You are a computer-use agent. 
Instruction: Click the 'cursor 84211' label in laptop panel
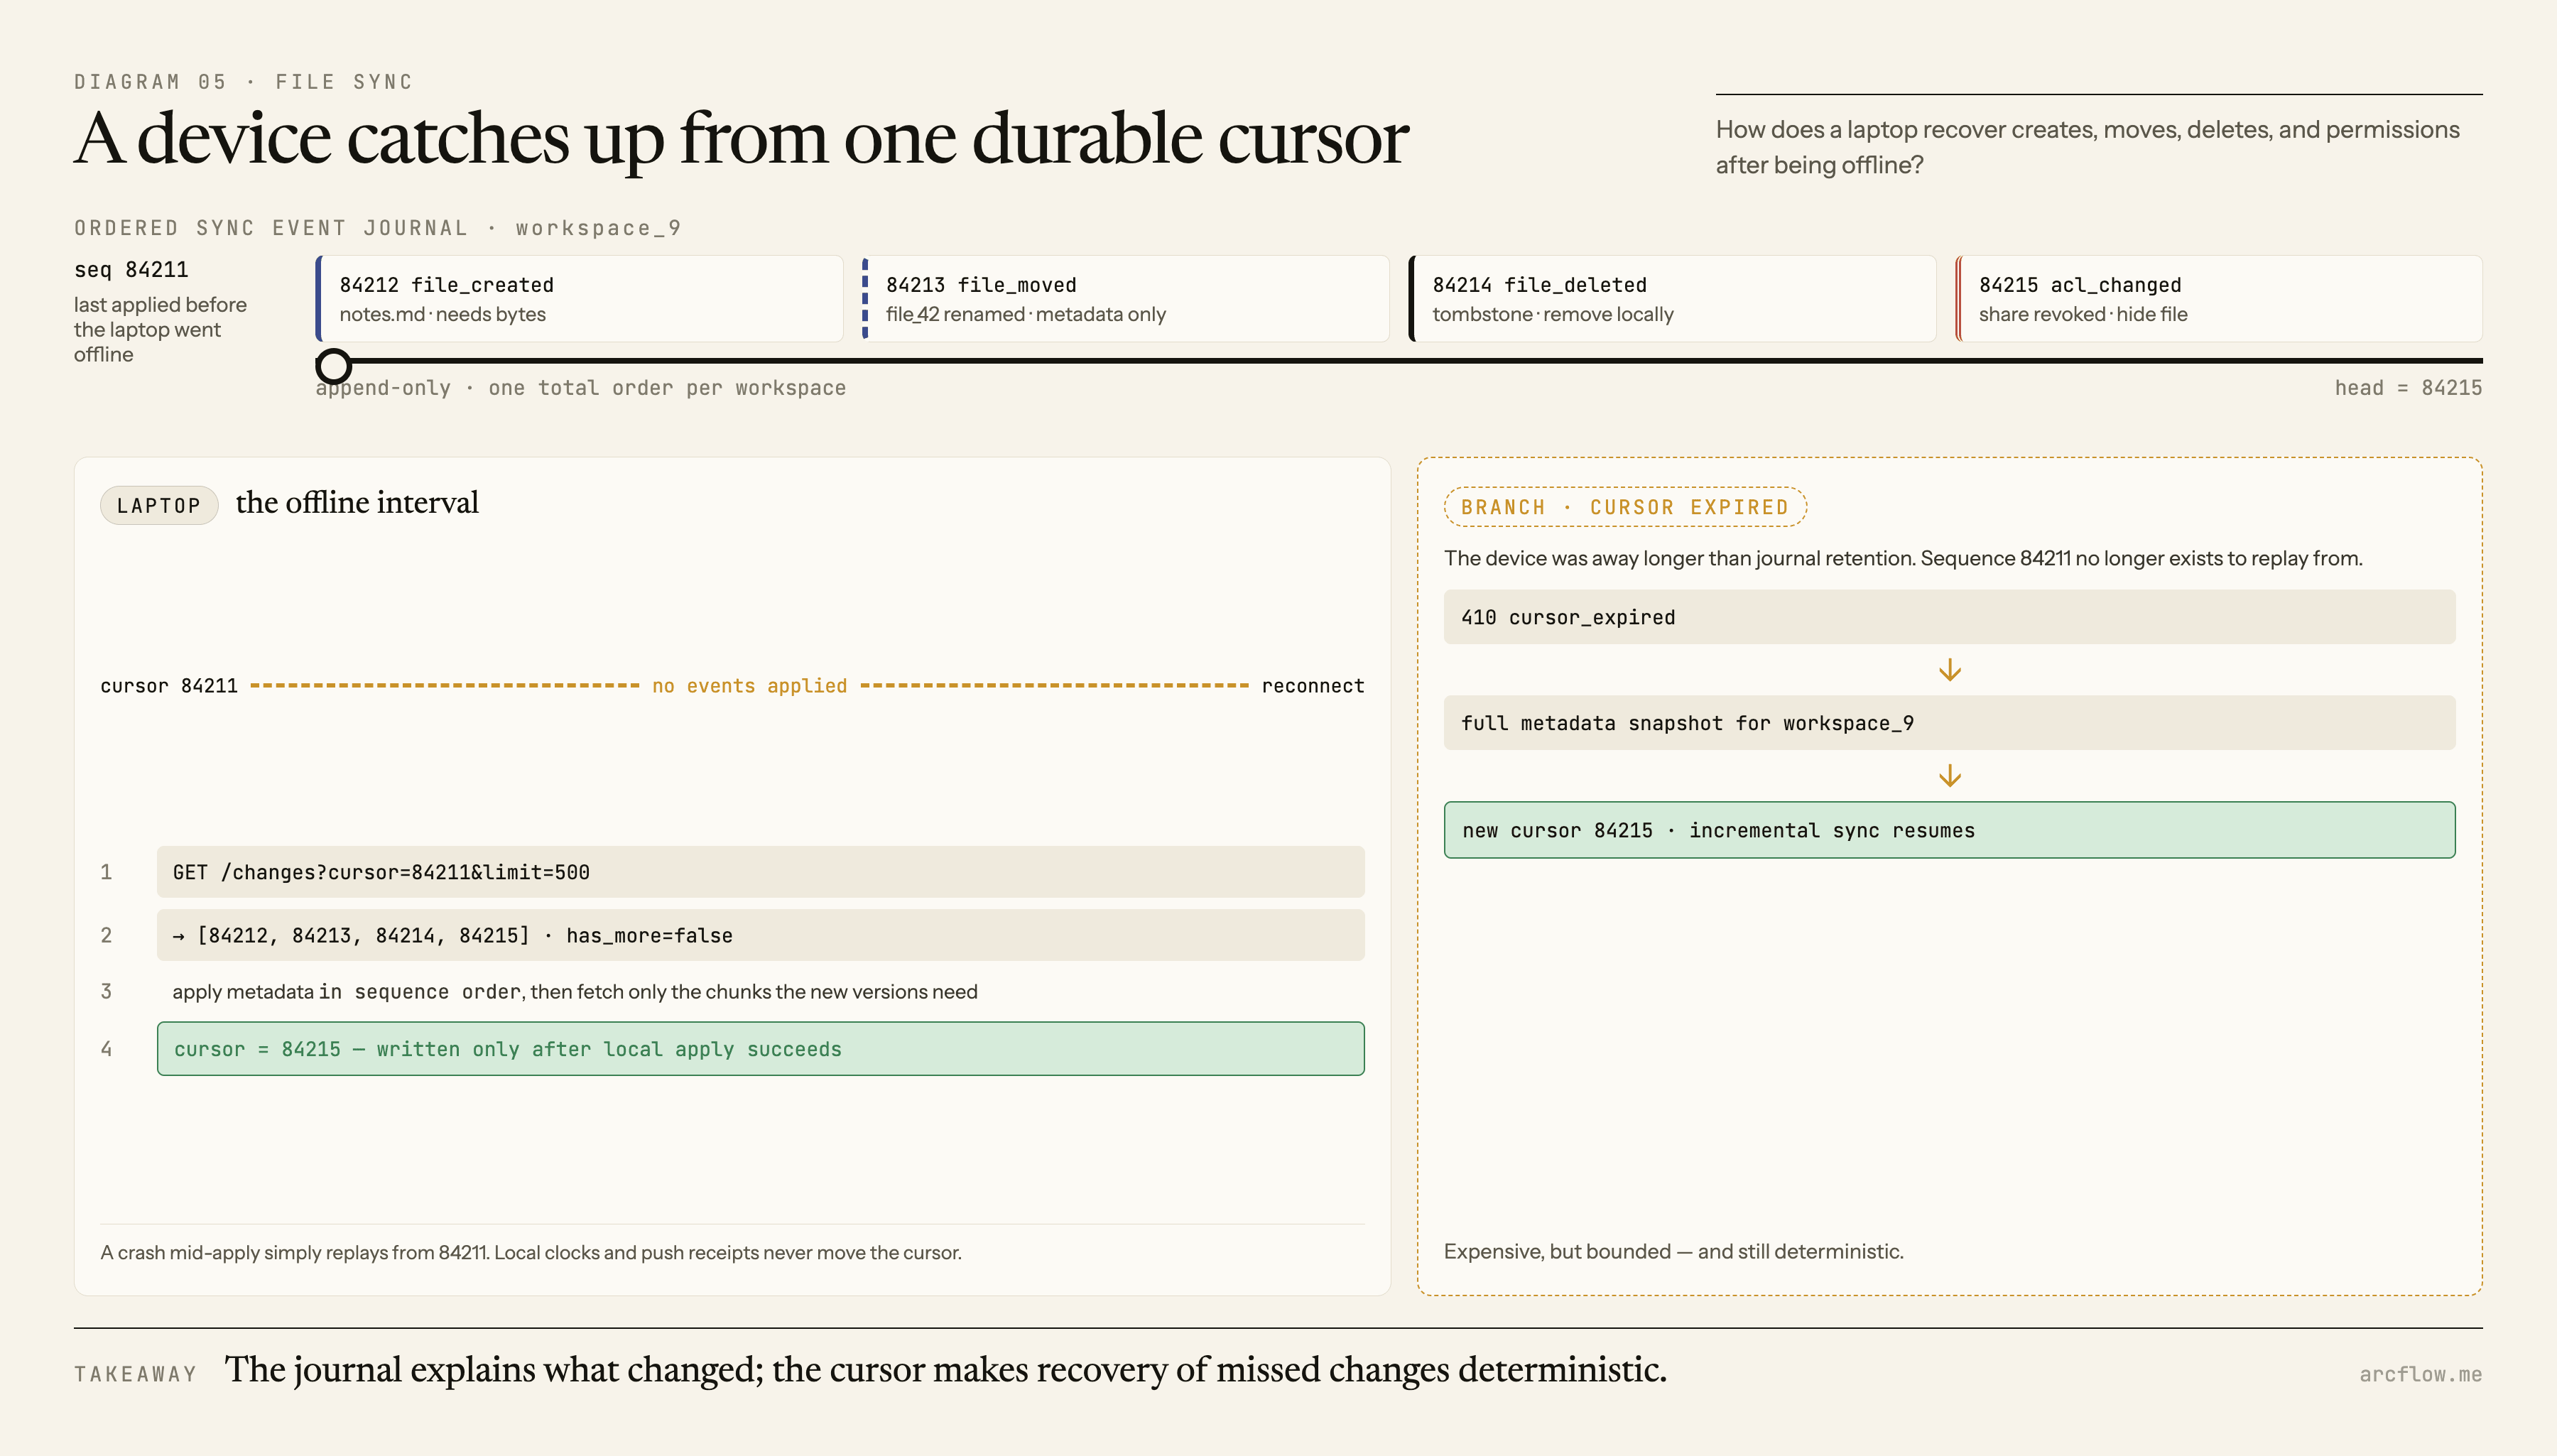pyautogui.click(x=169, y=686)
